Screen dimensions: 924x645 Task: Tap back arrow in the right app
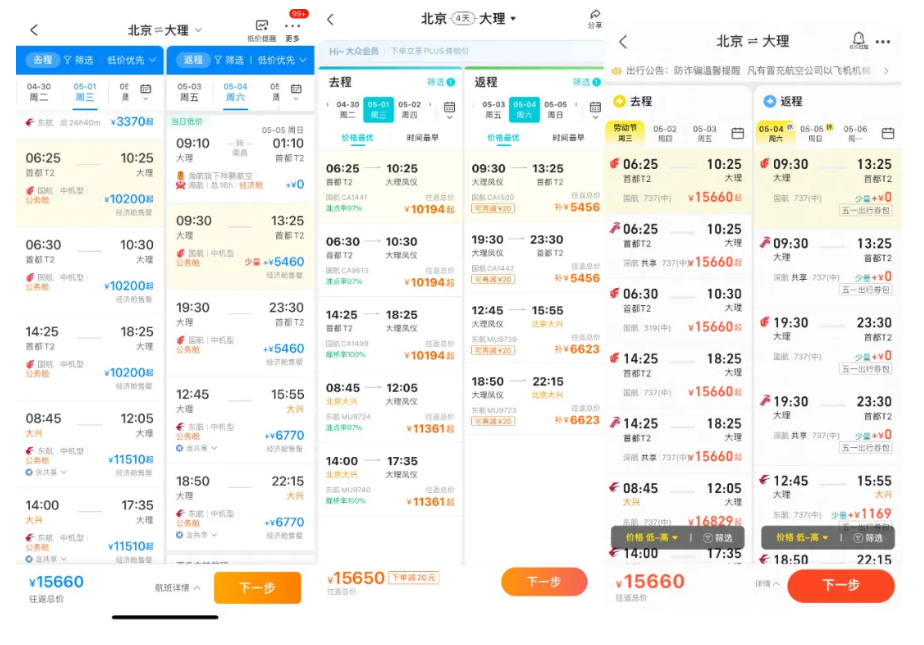point(623,42)
